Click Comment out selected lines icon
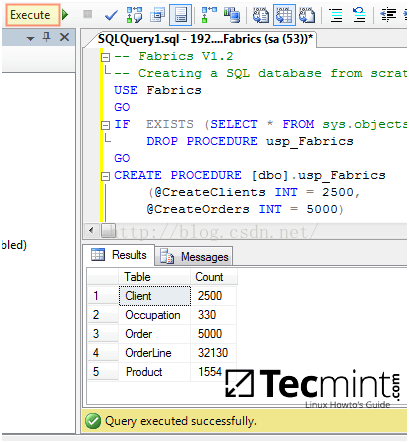 336,15
